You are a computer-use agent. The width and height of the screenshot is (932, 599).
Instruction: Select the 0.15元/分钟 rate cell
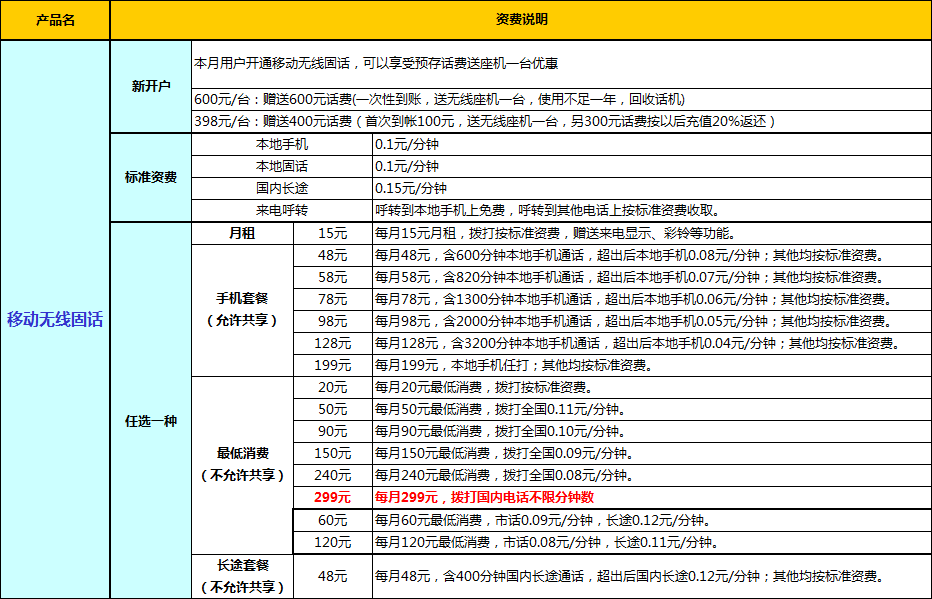[x=652, y=188]
